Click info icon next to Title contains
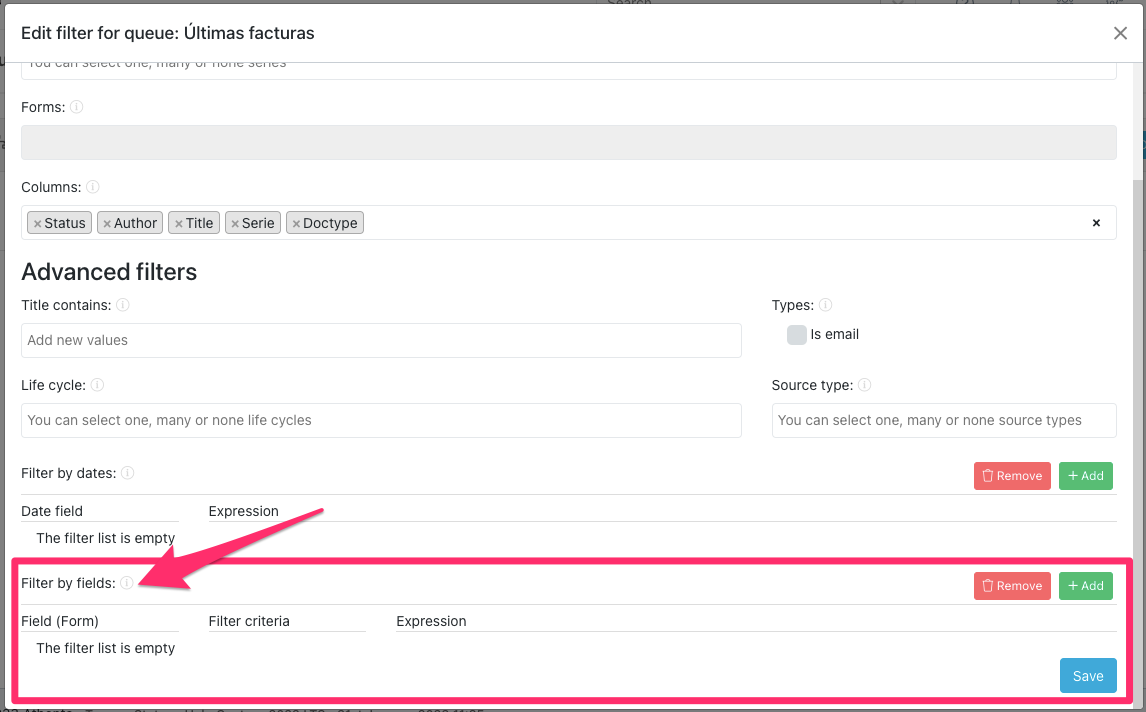1146x712 pixels. point(123,305)
